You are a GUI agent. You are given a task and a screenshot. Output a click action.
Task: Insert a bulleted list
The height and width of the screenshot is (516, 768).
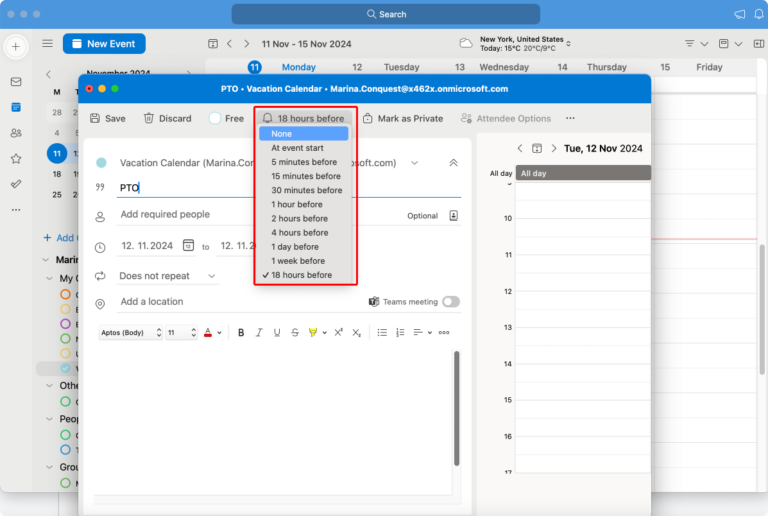[382, 332]
